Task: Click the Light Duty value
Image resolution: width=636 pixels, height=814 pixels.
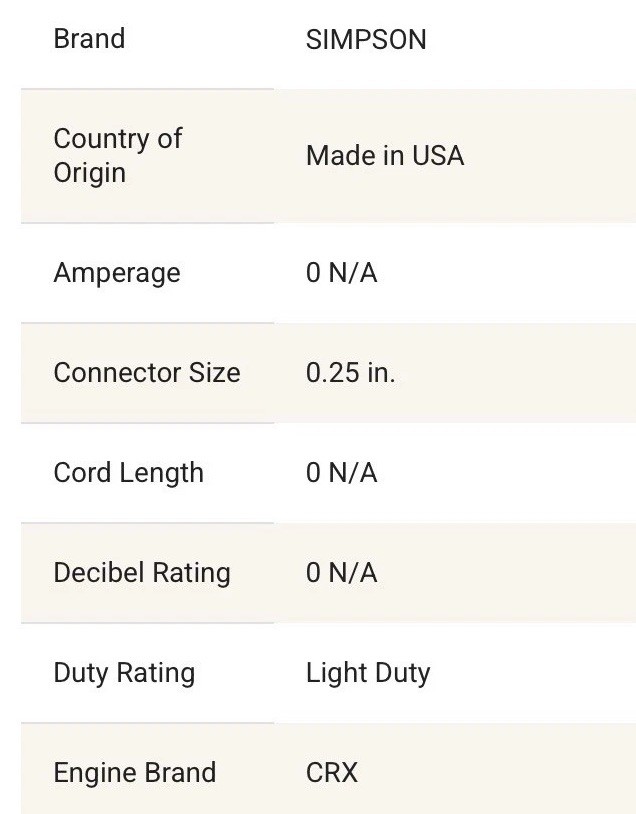Action: tap(368, 673)
